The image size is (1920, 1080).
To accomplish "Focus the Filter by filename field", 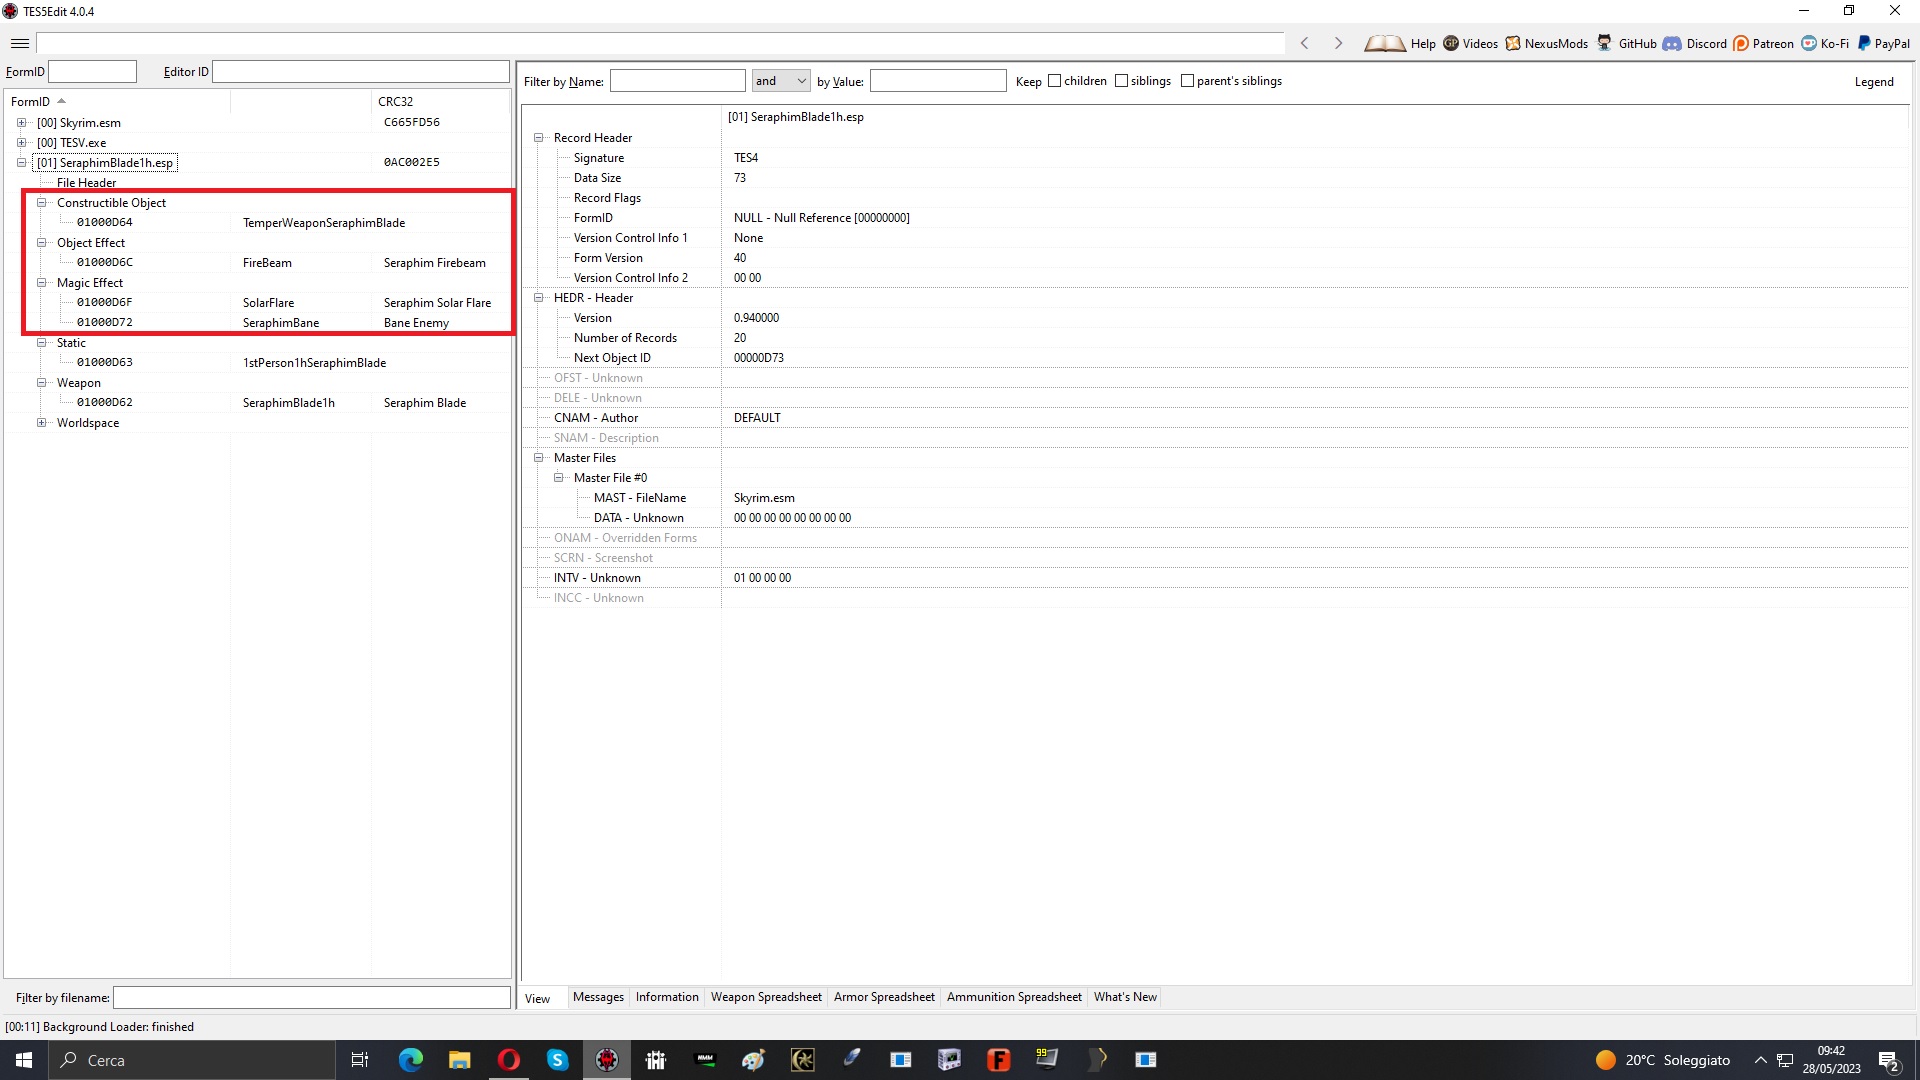I will tap(312, 998).
